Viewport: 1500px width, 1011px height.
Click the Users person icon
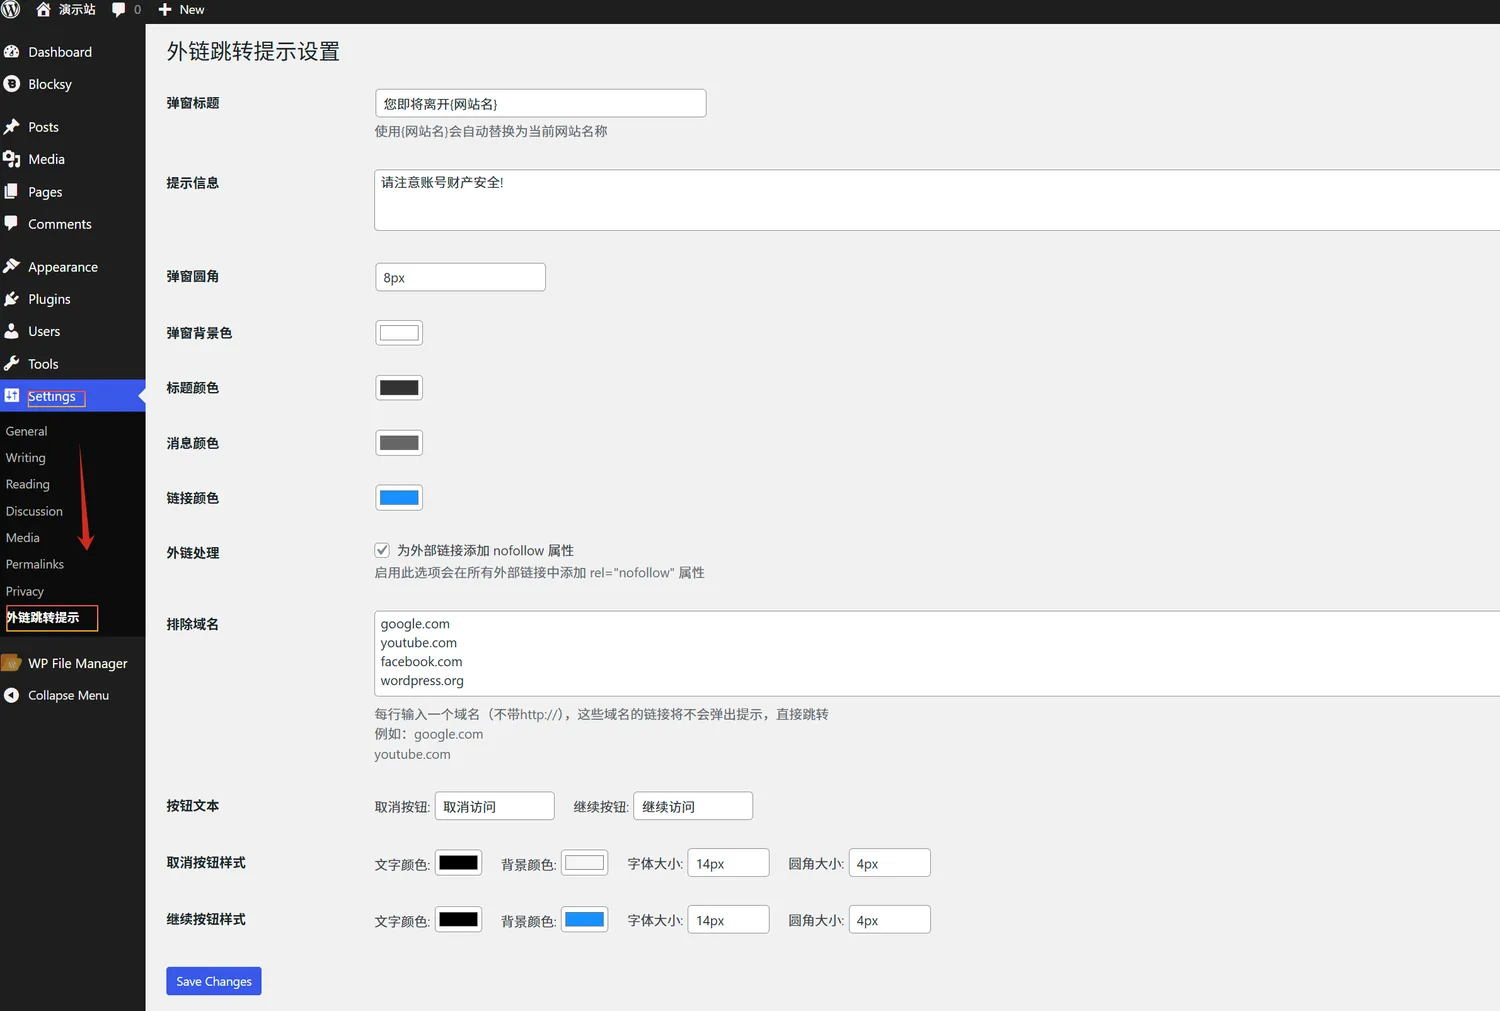pyautogui.click(x=12, y=331)
